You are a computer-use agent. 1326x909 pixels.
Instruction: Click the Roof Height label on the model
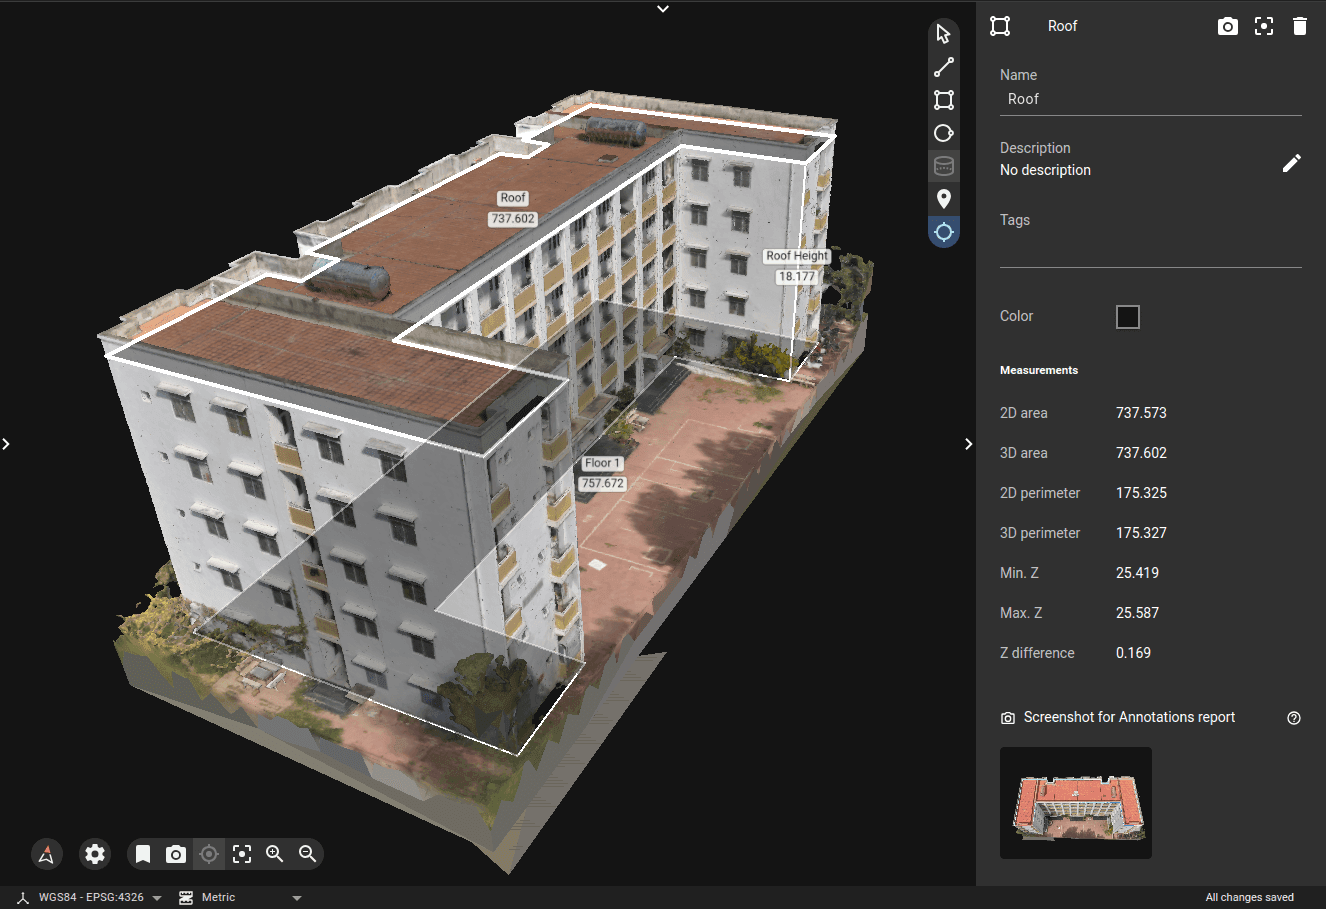tap(797, 256)
